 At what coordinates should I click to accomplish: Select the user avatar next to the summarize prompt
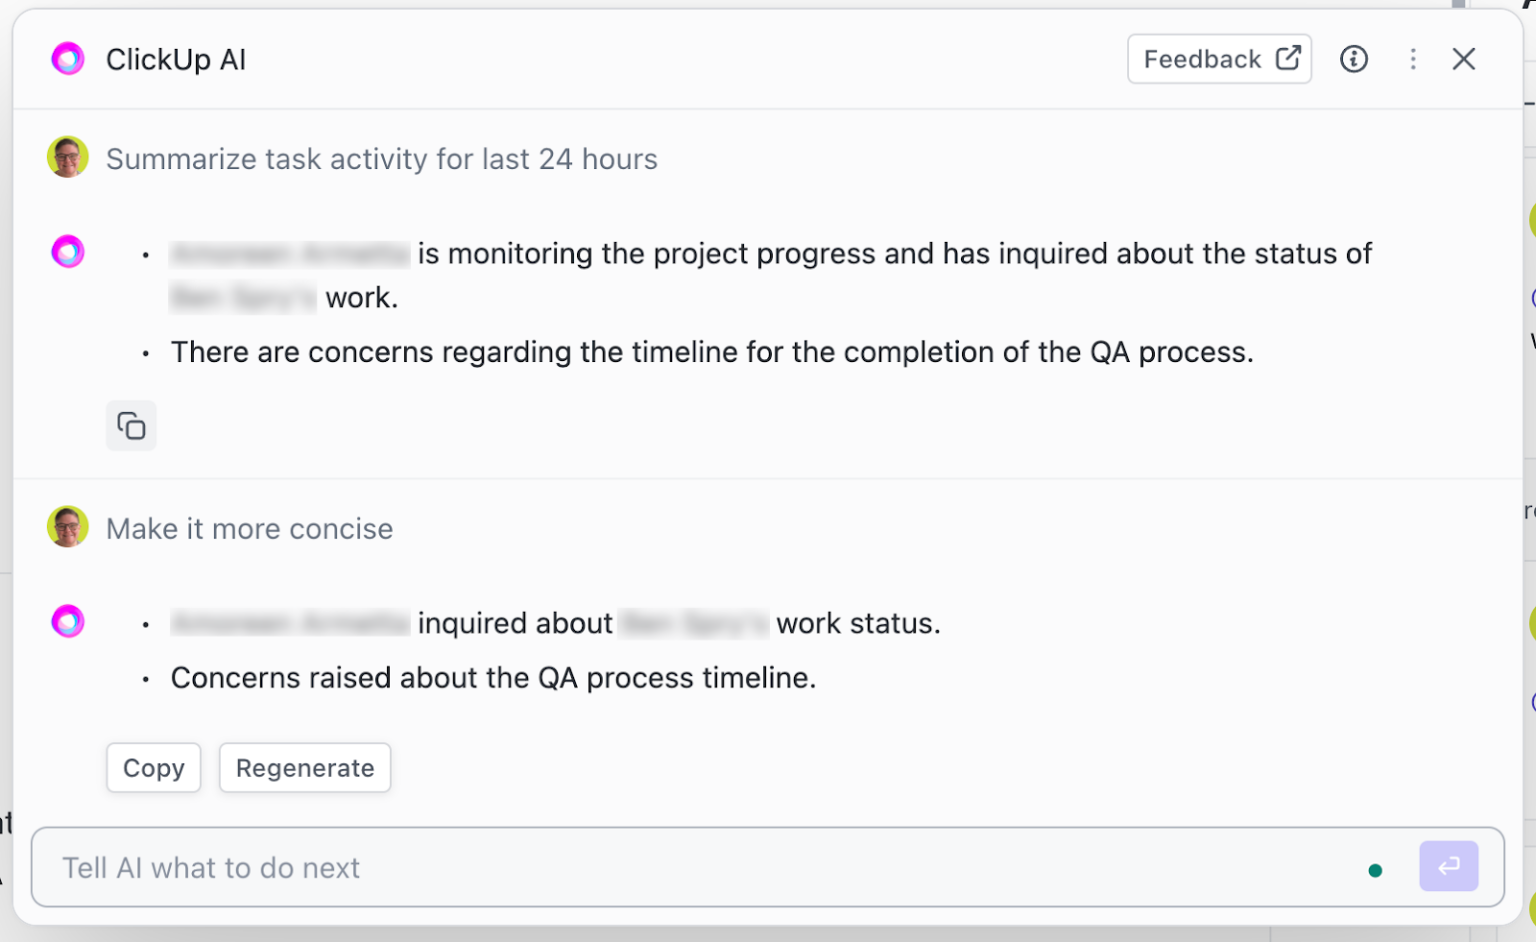[67, 157]
